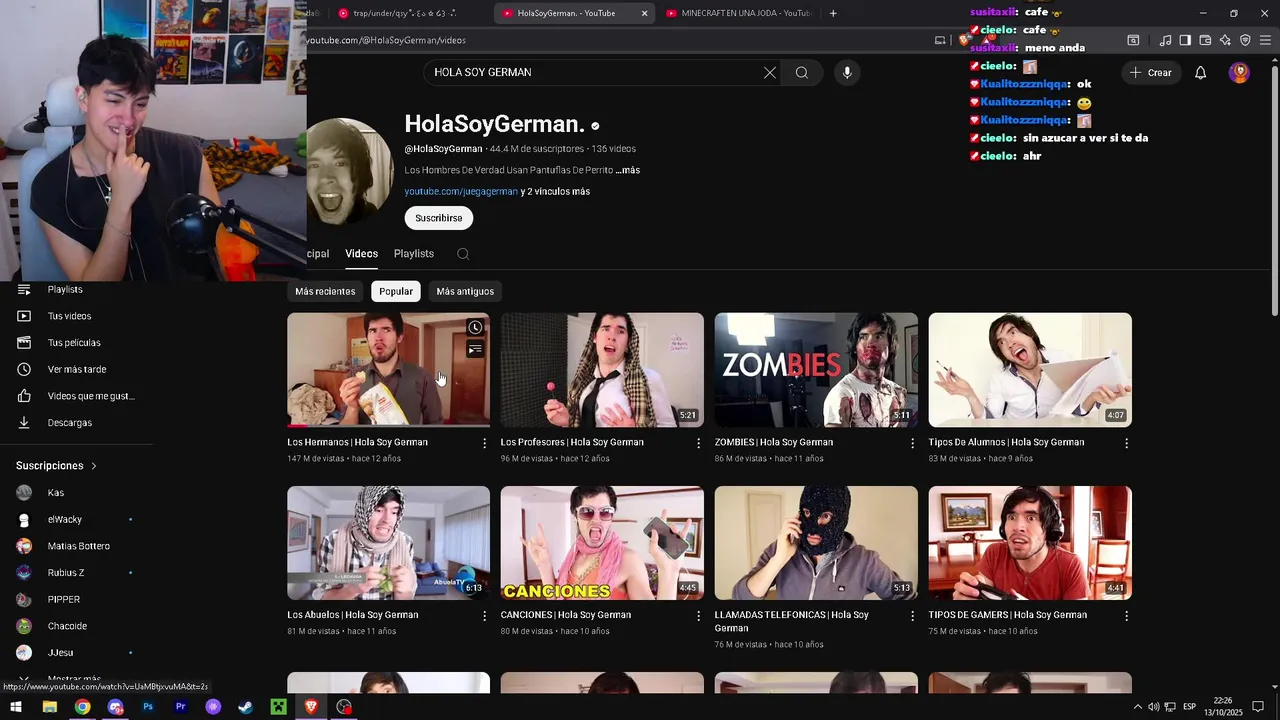
Task: Open Descargas in sidebar
Action: tap(69, 423)
